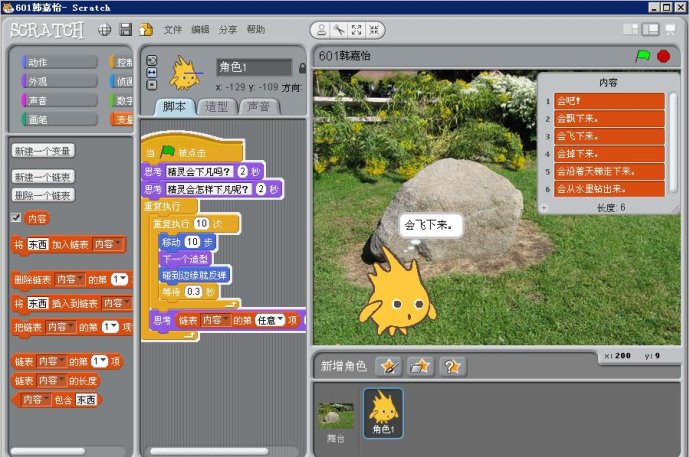This screenshot has height=457, width=690.
Task: Select the 画笔 block category
Action: (x=59, y=120)
